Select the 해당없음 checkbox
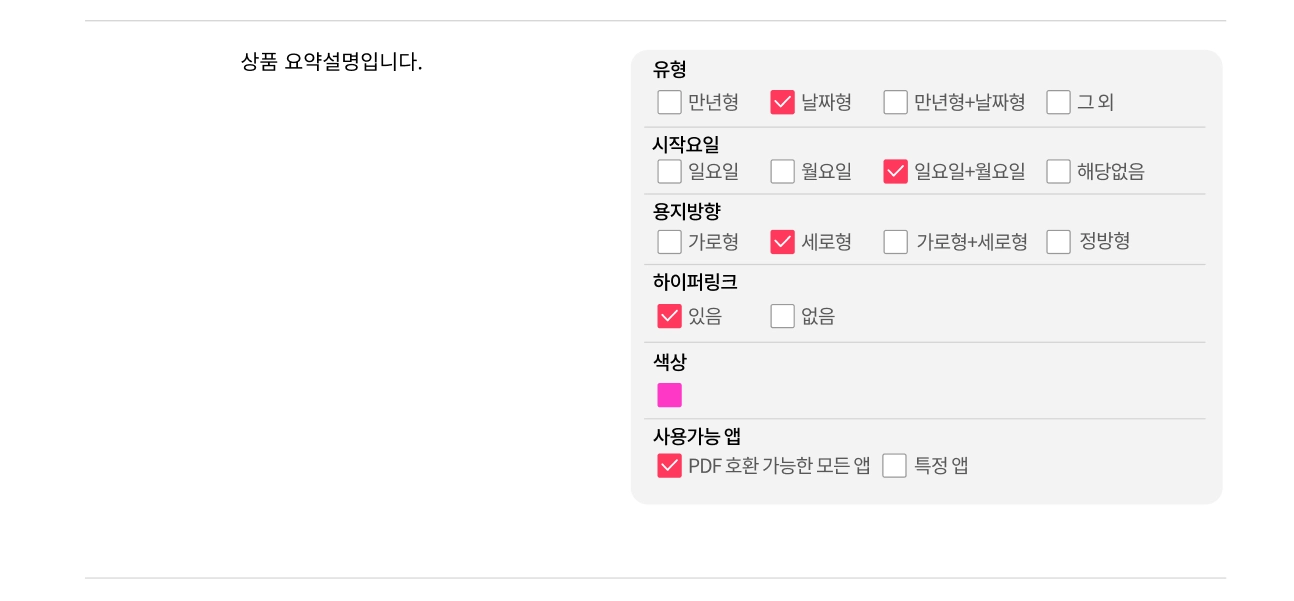Viewport: 1294px width, 601px height. click(1058, 171)
